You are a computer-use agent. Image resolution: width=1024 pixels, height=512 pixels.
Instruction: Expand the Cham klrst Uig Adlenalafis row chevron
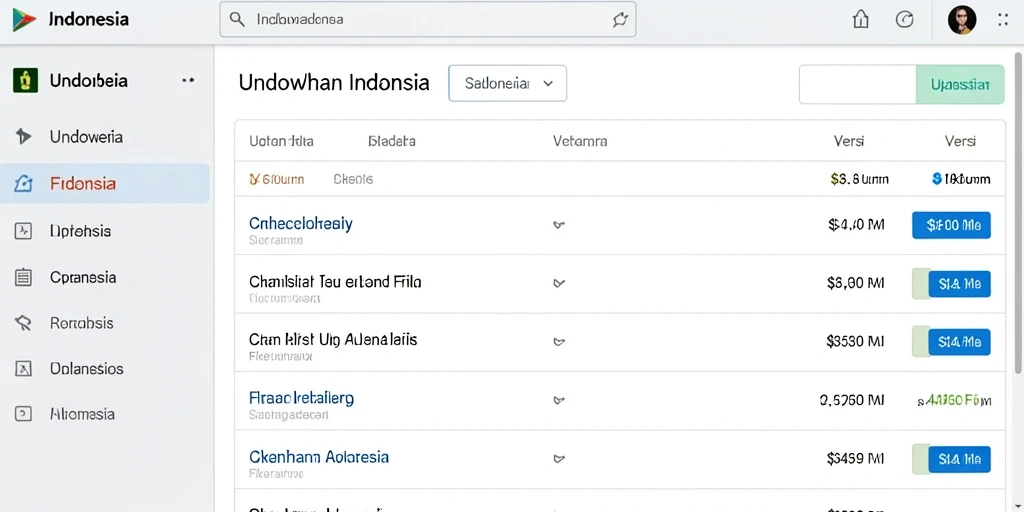coord(558,342)
